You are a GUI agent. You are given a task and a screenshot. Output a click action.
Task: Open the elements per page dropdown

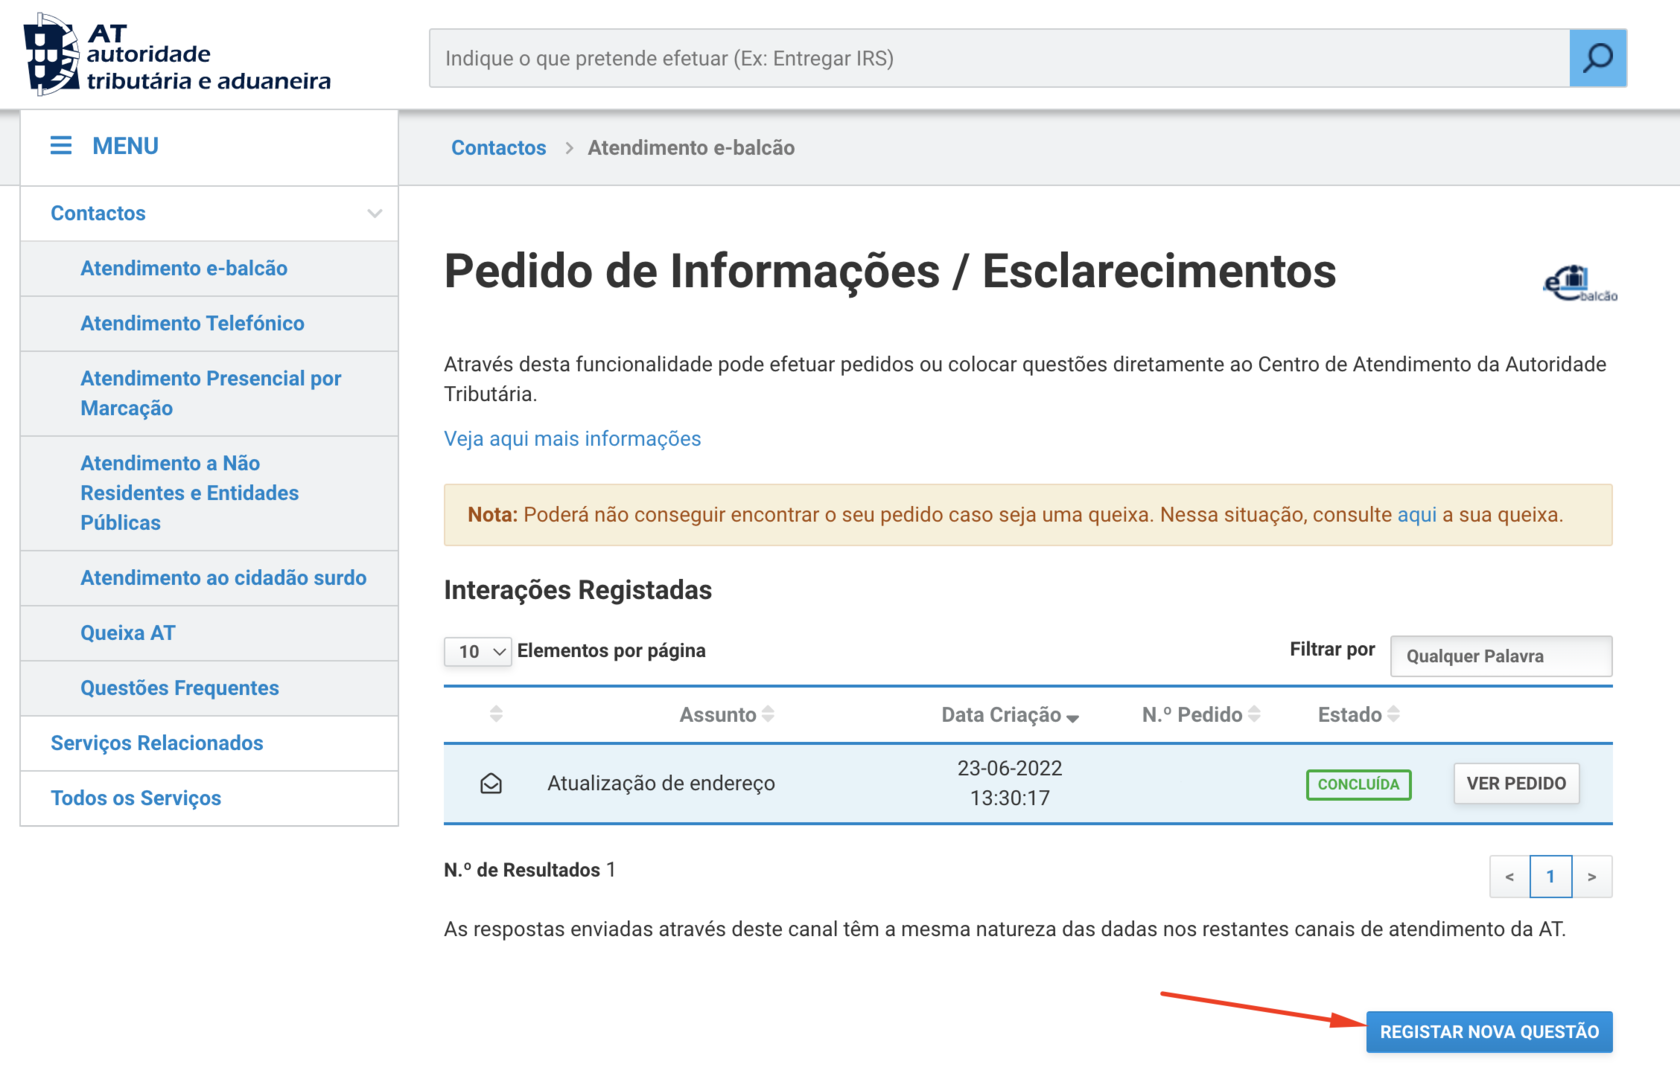[x=478, y=652]
